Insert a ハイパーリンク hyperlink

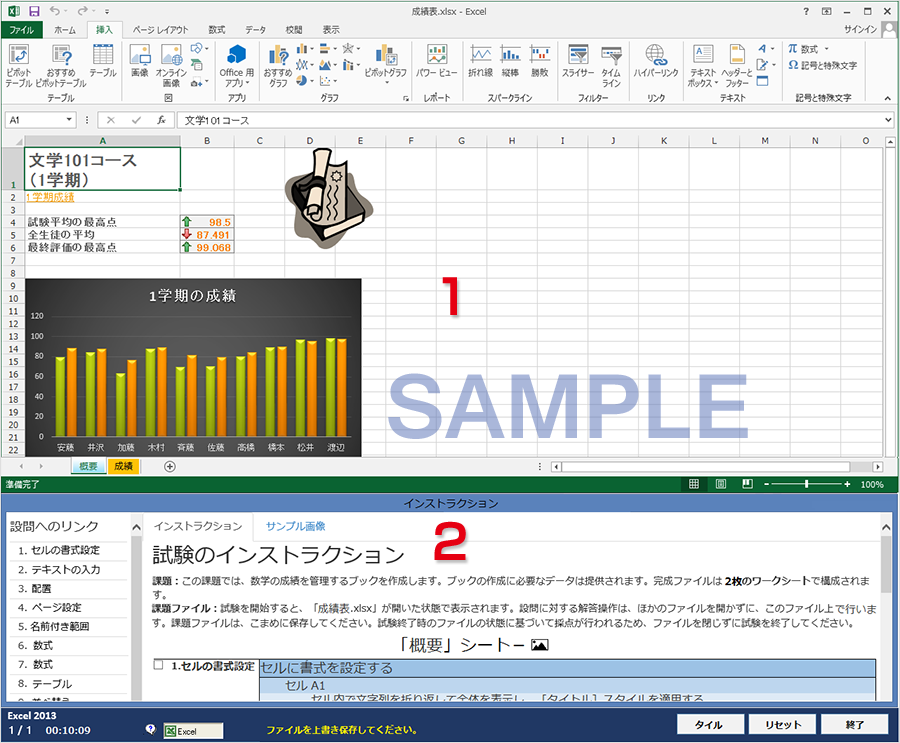(655, 60)
